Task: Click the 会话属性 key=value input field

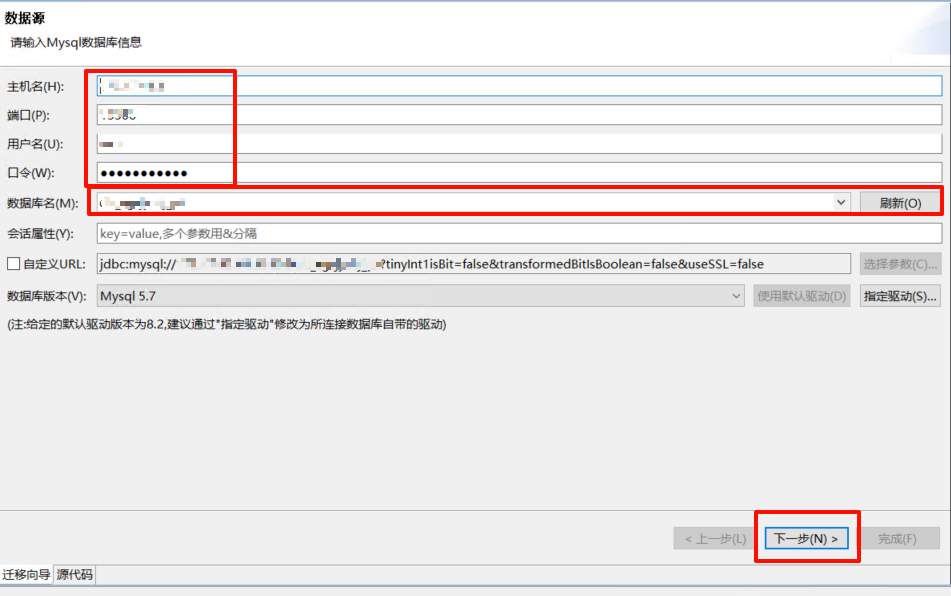Action: tap(518, 234)
